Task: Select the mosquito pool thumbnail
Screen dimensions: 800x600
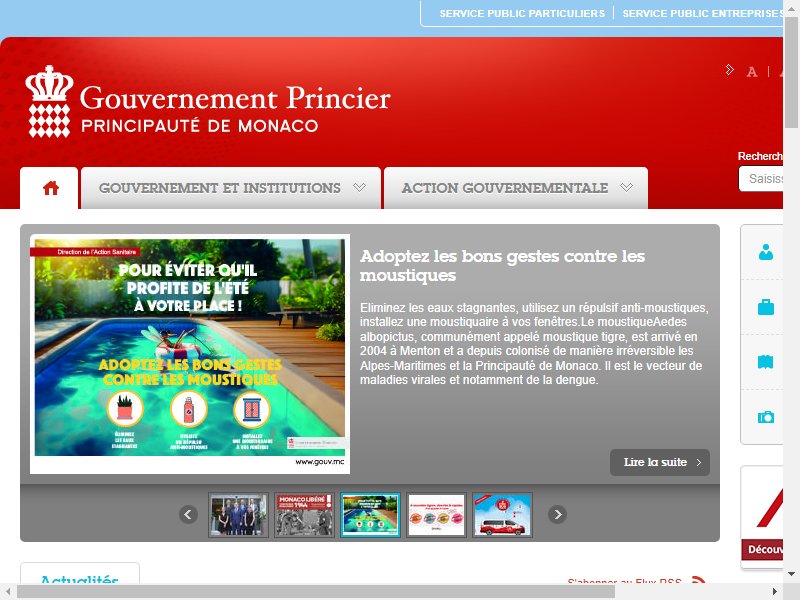Action: point(370,515)
